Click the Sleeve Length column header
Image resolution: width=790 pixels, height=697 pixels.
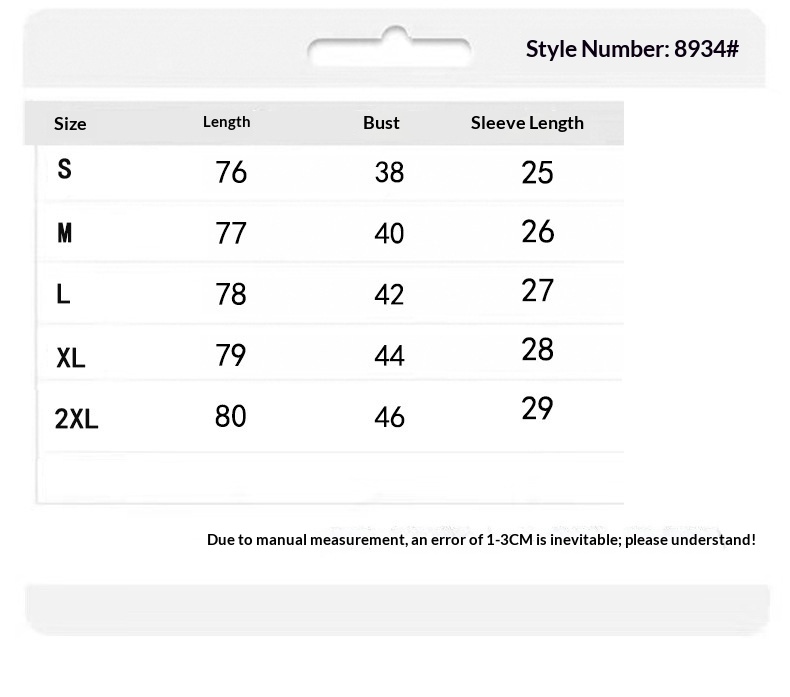(x=527, y=123)
